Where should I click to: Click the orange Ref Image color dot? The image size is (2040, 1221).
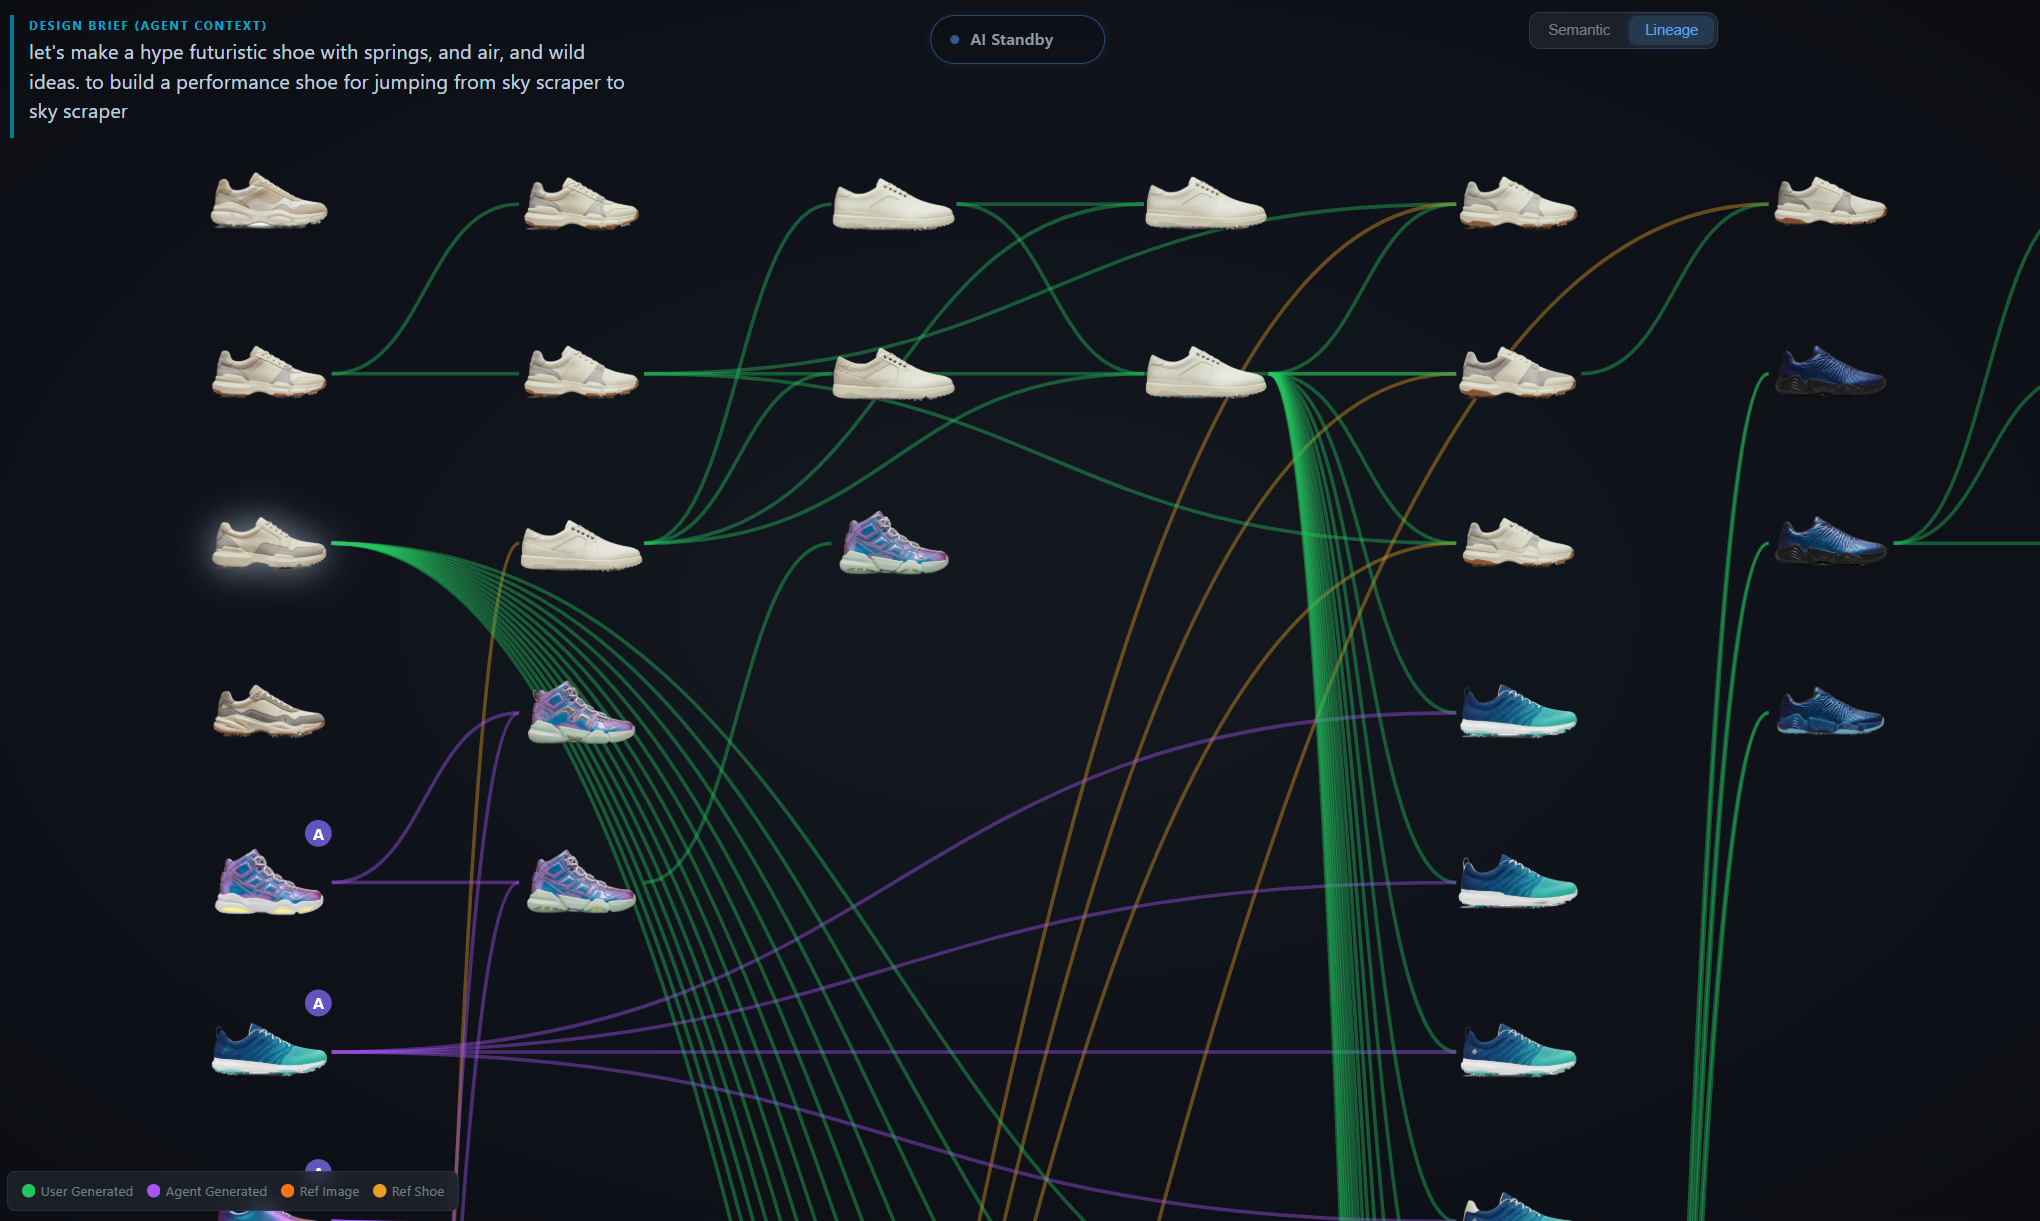288,1191
